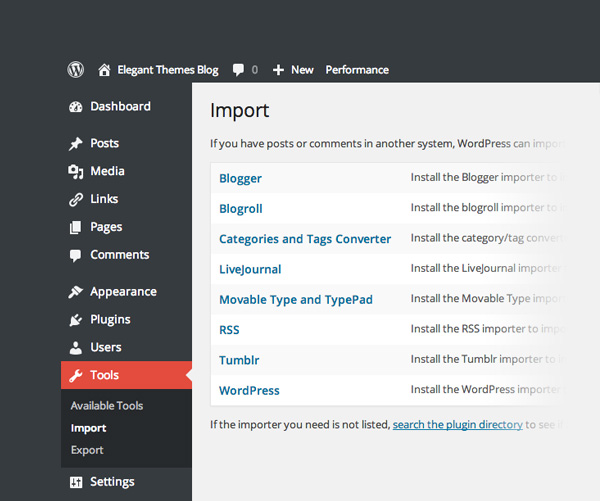The height and width of the screenshot is (501, 600).
Task: Open the Blogger importer link
Action: [x=240, y=179]
